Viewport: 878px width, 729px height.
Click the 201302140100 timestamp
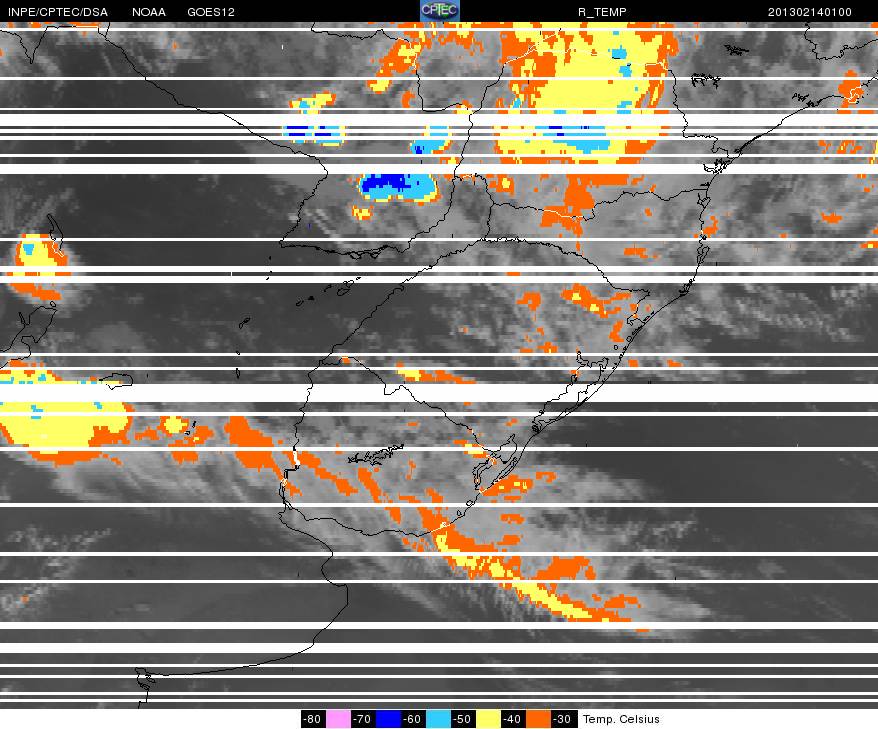tap(810, 12)
